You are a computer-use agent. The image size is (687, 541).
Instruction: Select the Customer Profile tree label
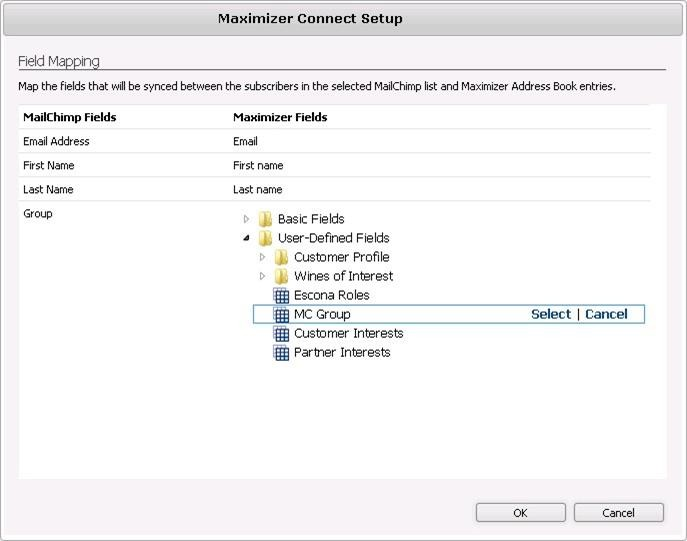[342, 257]
